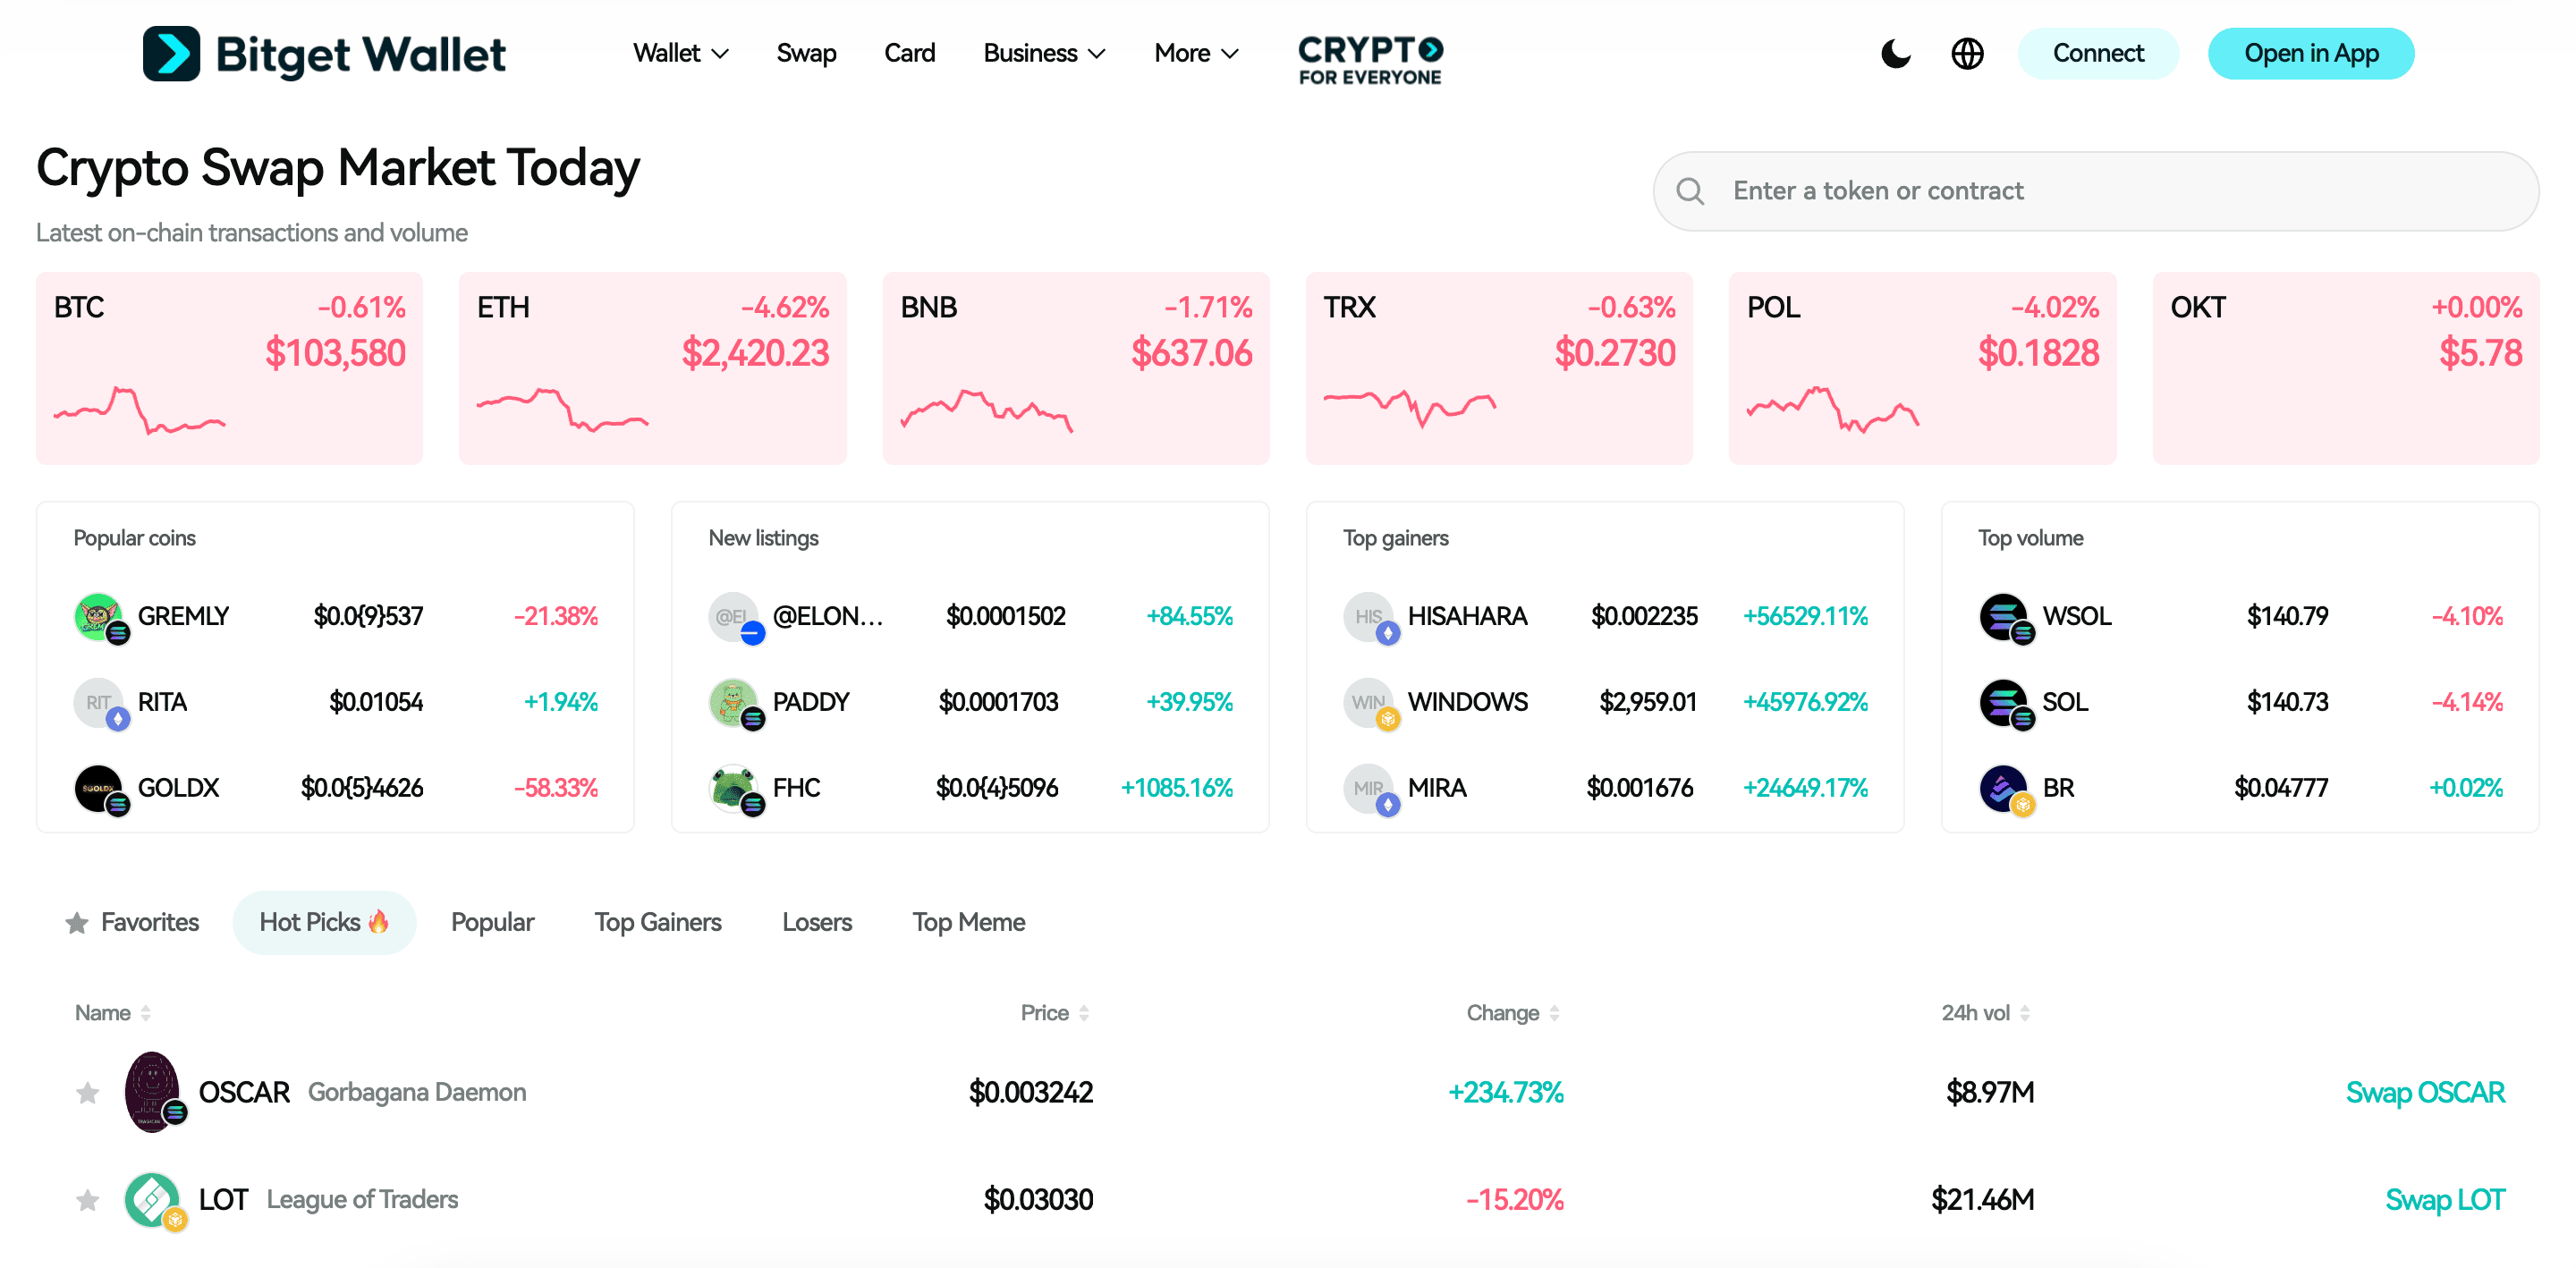Click the SOL token icon
This screenshot has height=1268, width=2576.
tap(2003, 702)
